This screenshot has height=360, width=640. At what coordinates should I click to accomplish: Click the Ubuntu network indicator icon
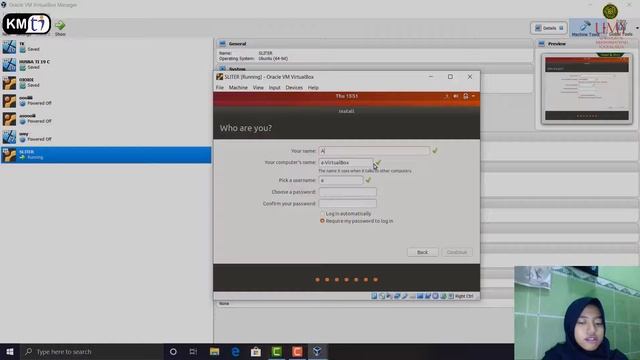pos(447,96)
